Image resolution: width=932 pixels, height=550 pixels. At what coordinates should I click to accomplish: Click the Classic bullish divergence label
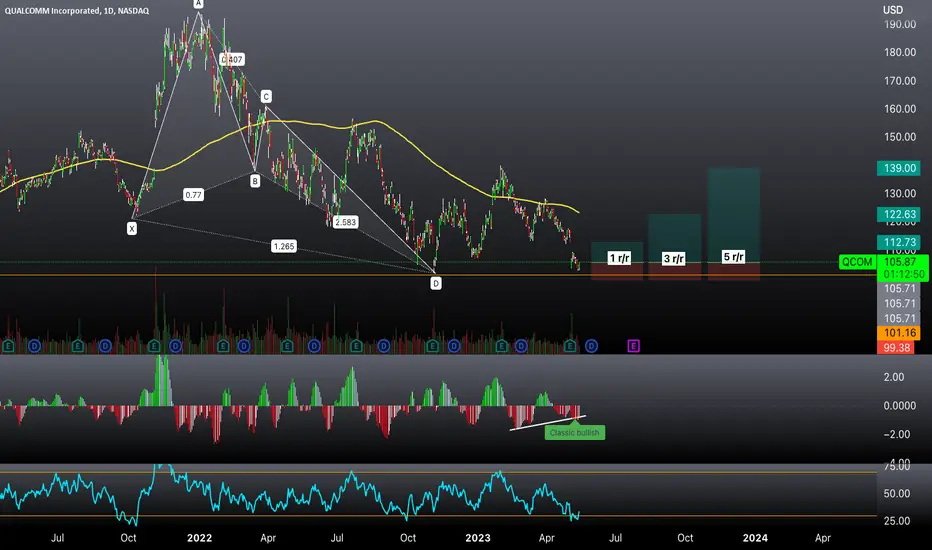pyautogui.click(x=575, y=432)
